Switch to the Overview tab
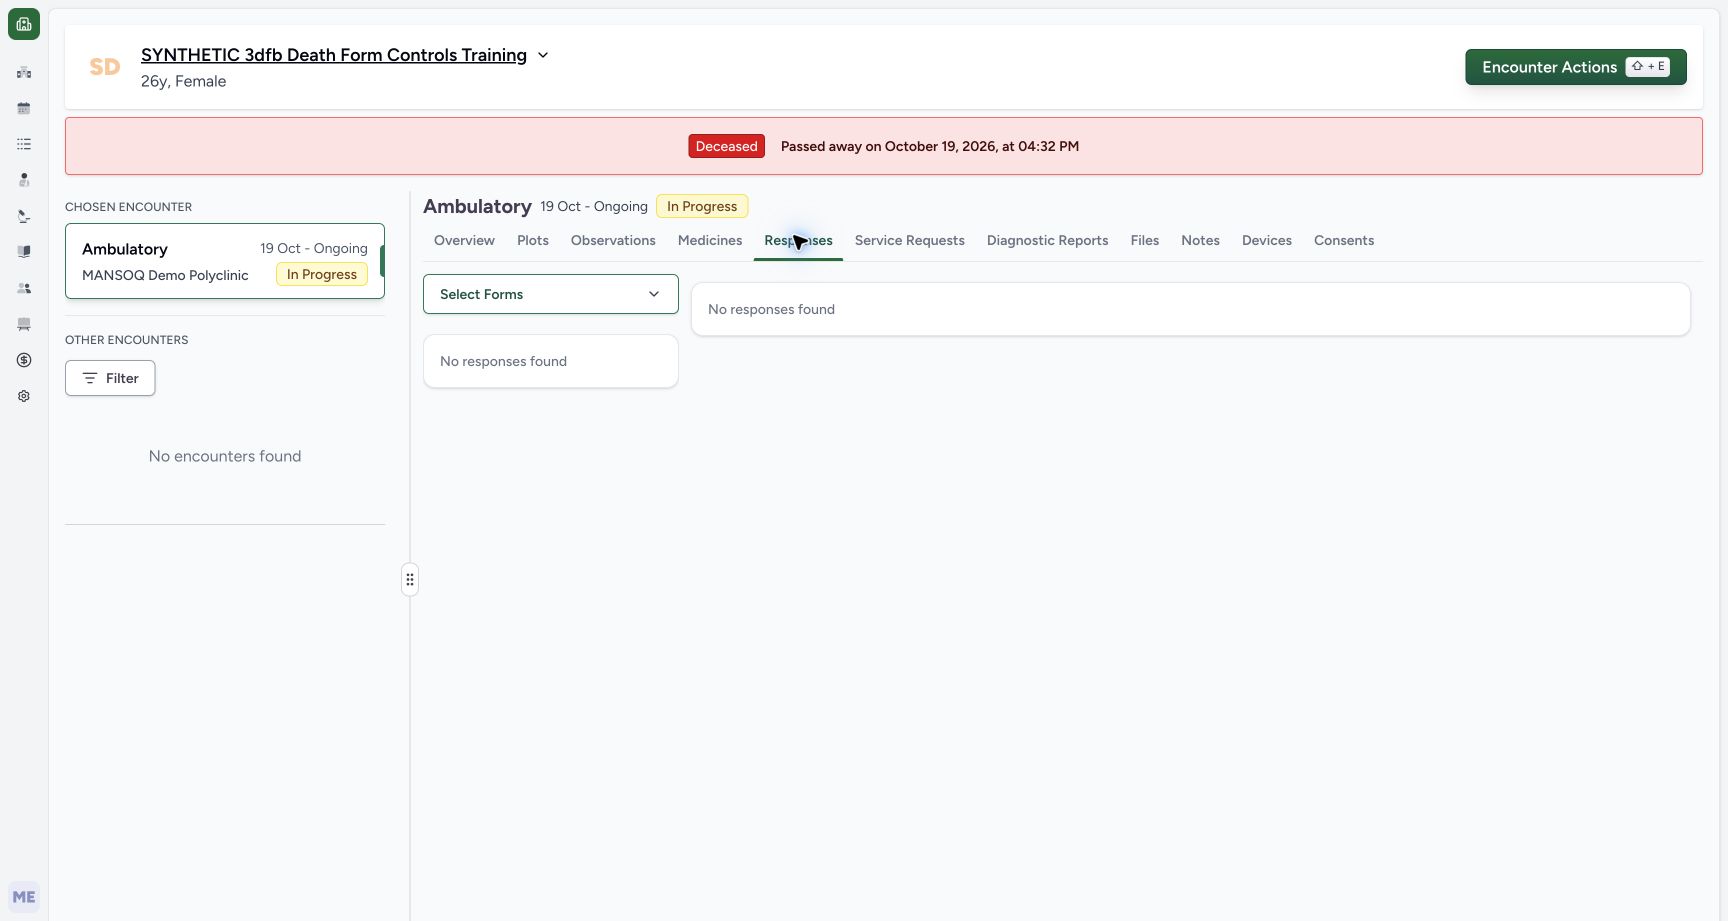The width and height of the screenshot is (1728, 921). point(464,240)
